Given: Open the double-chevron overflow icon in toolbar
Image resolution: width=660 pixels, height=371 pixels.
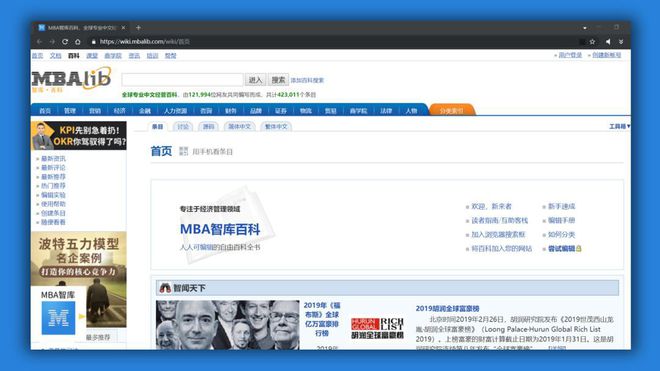Looking at the screenshot, I should click(621, 42).
